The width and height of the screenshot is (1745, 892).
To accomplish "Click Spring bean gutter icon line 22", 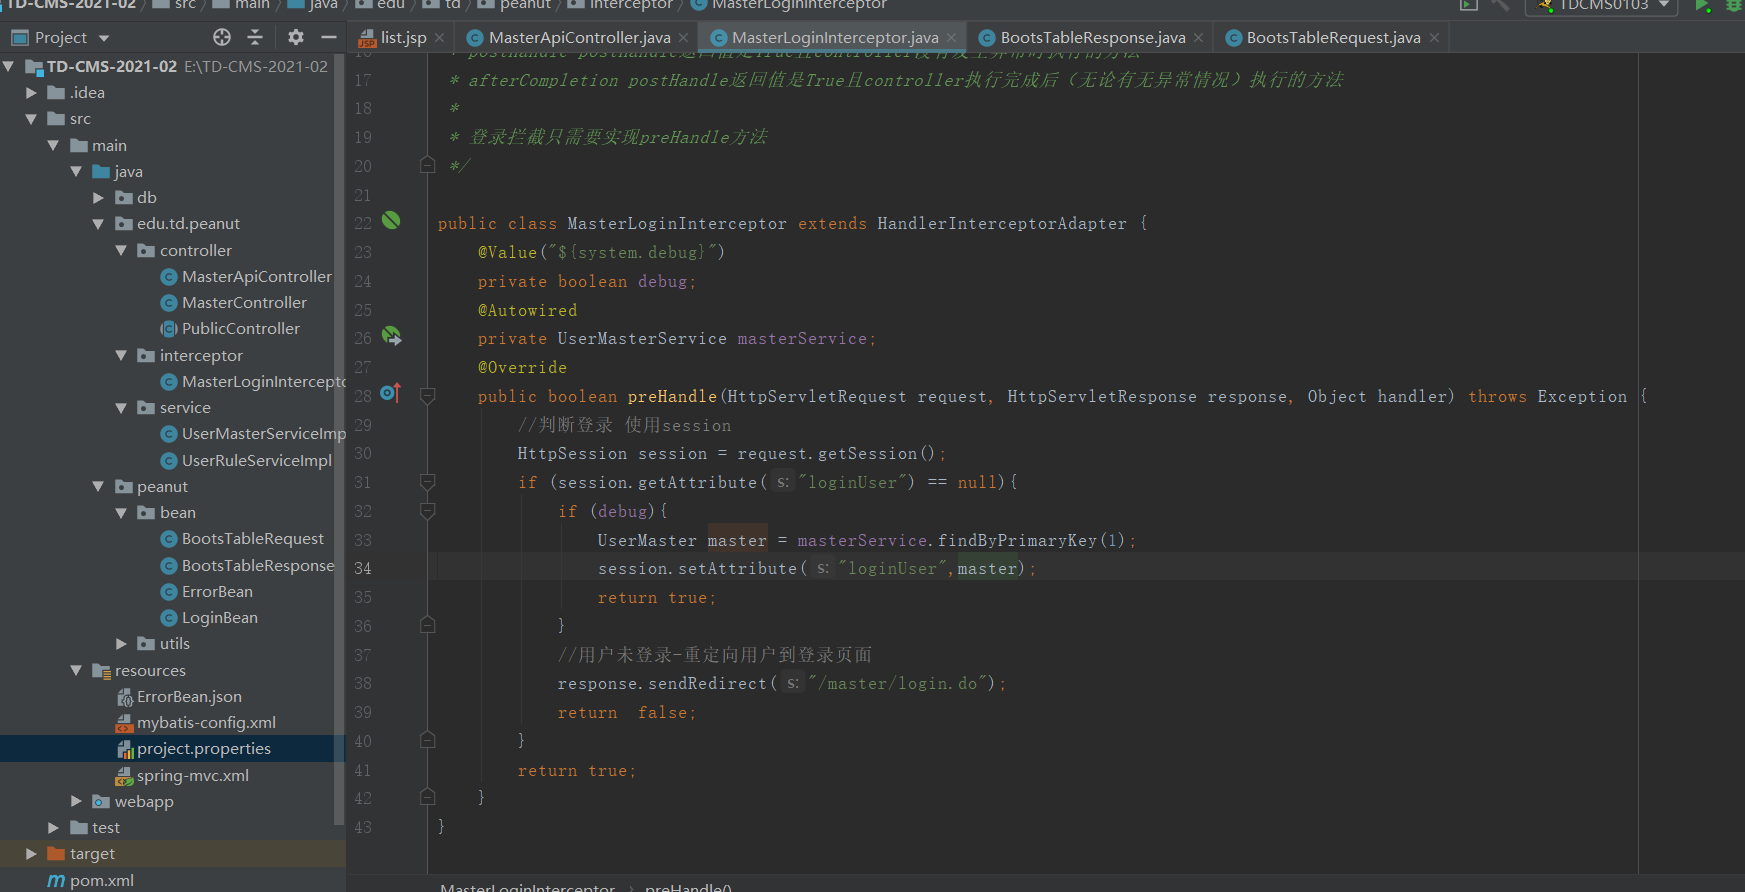I will coord(391,221).
